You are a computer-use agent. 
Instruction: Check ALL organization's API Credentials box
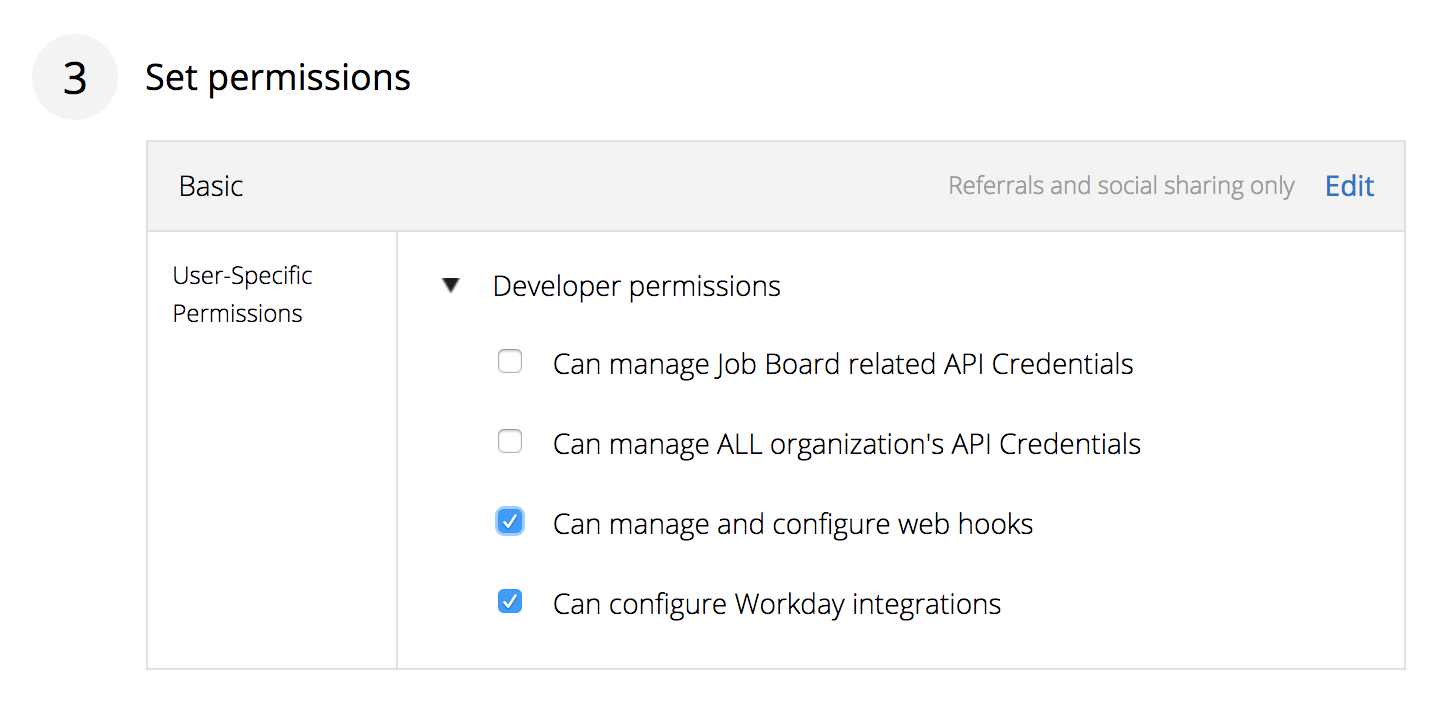pyautogui.click(x=510, y=441)
